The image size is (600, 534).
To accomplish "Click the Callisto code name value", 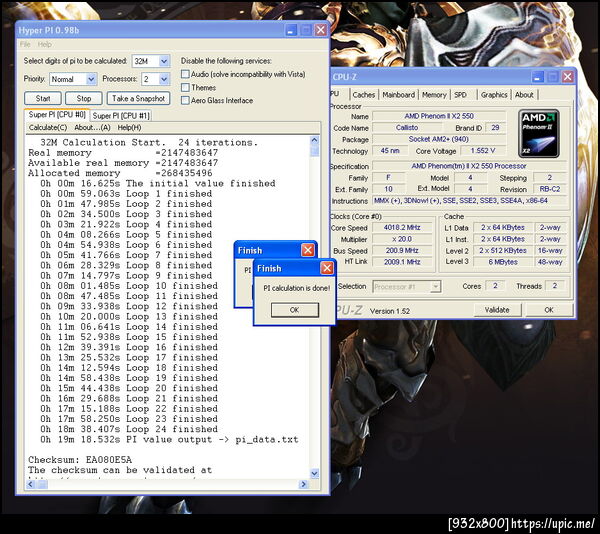I will coord(407,128).
